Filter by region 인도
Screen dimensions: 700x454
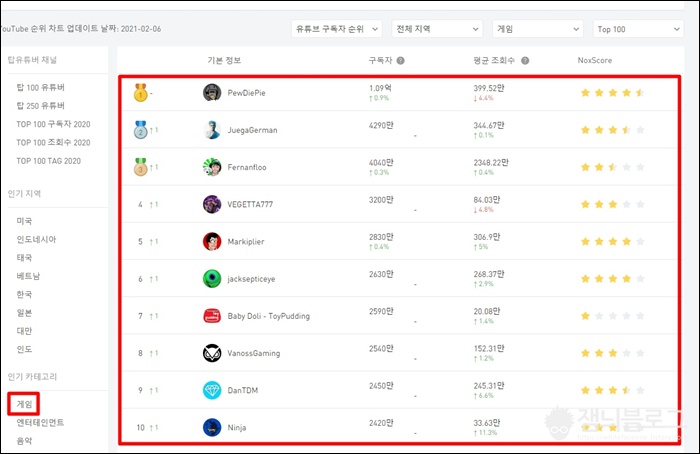(24, 349)
